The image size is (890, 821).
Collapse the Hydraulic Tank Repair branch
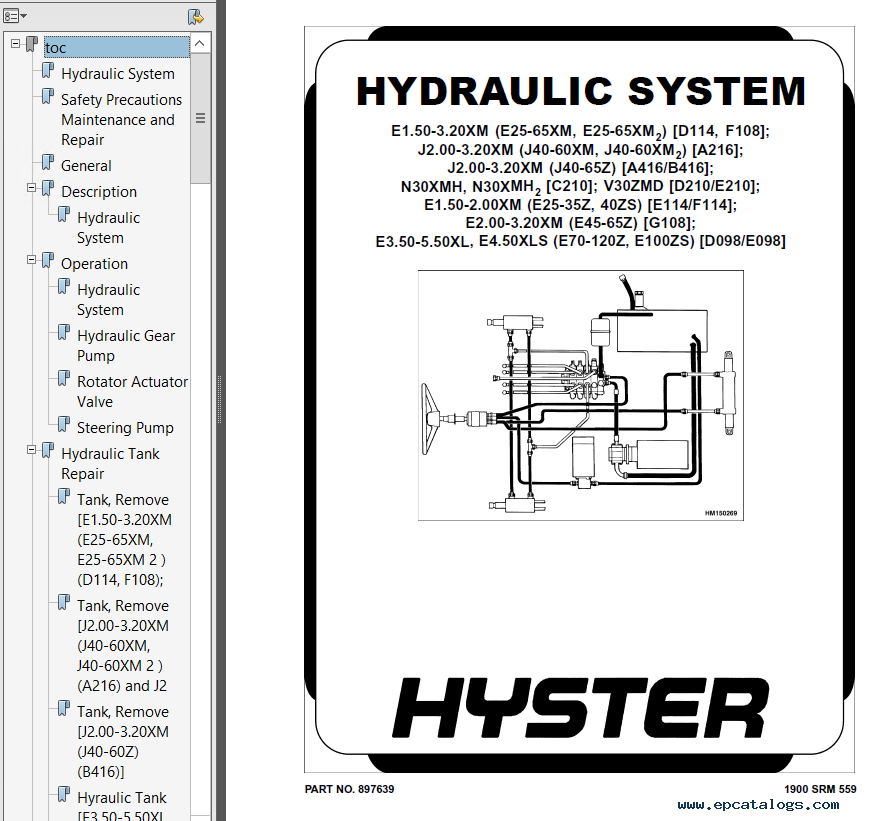(x=31, y=450)
